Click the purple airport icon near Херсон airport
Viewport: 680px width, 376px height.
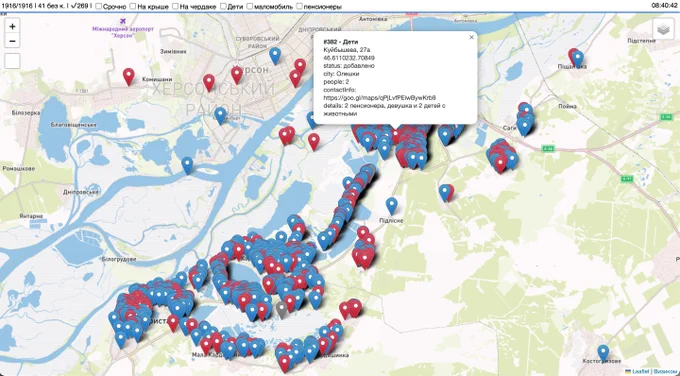tap(123, 21)
